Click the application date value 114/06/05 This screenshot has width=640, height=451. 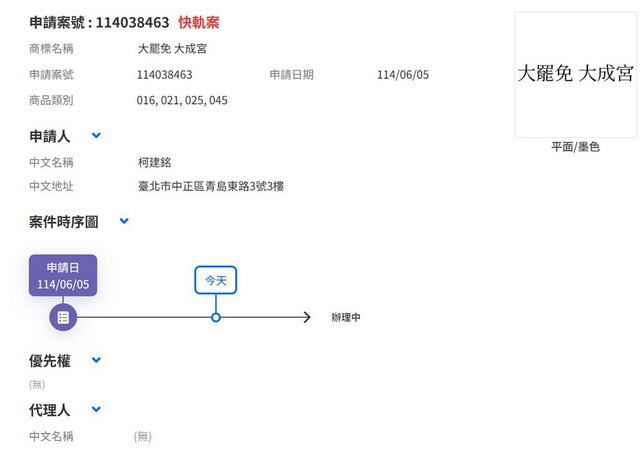click(403, 75)
